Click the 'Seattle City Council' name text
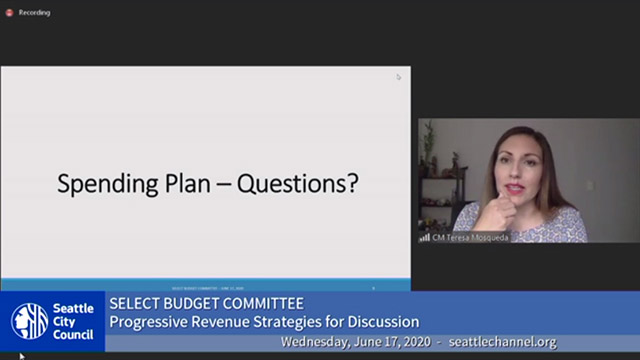640x360 pixels. (x=73, y=322)
